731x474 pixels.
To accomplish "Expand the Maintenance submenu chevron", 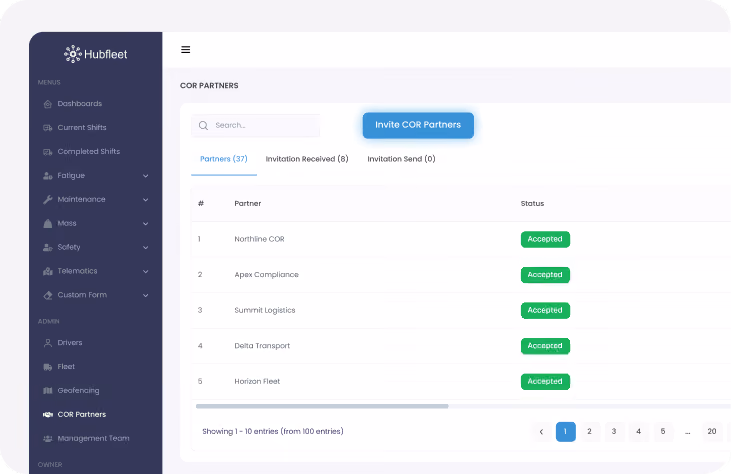I will pos(145,199).
